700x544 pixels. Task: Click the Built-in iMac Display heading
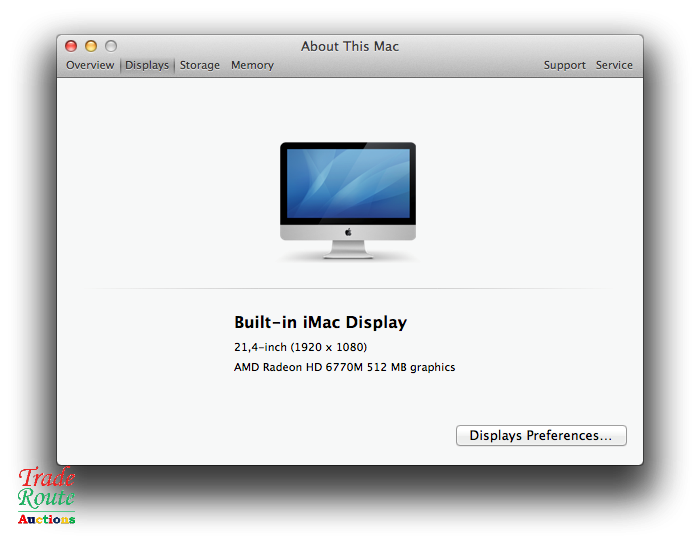click(x=321, y=322)
